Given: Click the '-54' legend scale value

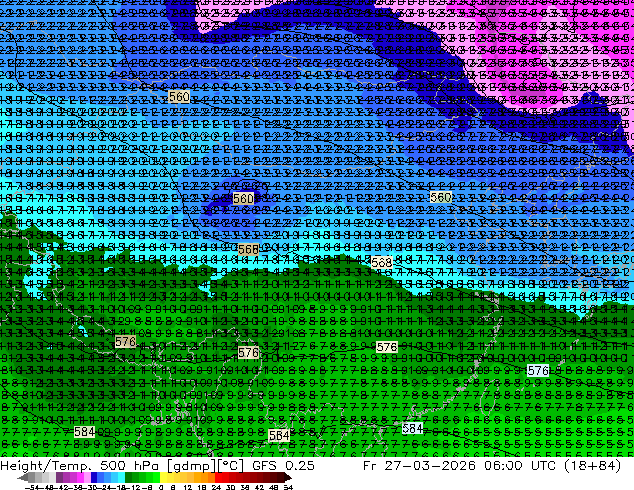Looking at the screenshot, I should (x=32, y=487).
